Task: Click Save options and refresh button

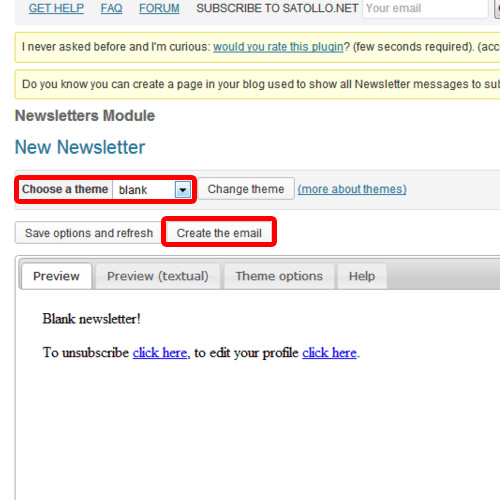Action: [x=89, y=233]
